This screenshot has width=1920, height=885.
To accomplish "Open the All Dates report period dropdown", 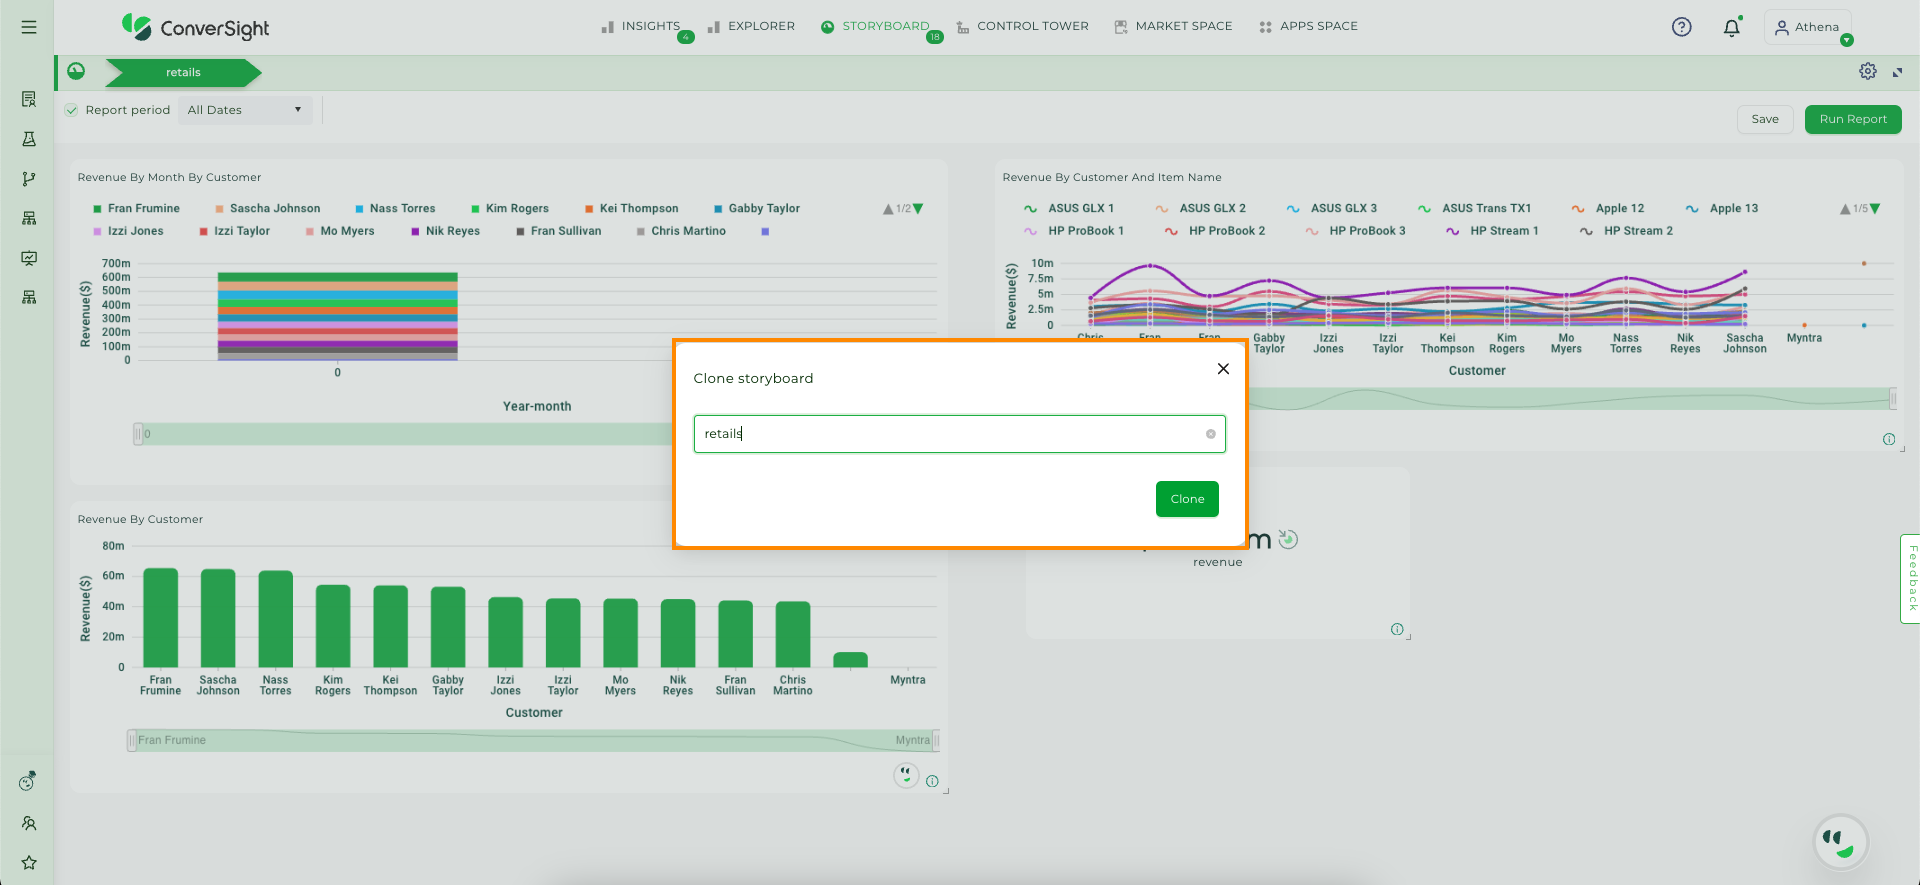I will [245, 110].
